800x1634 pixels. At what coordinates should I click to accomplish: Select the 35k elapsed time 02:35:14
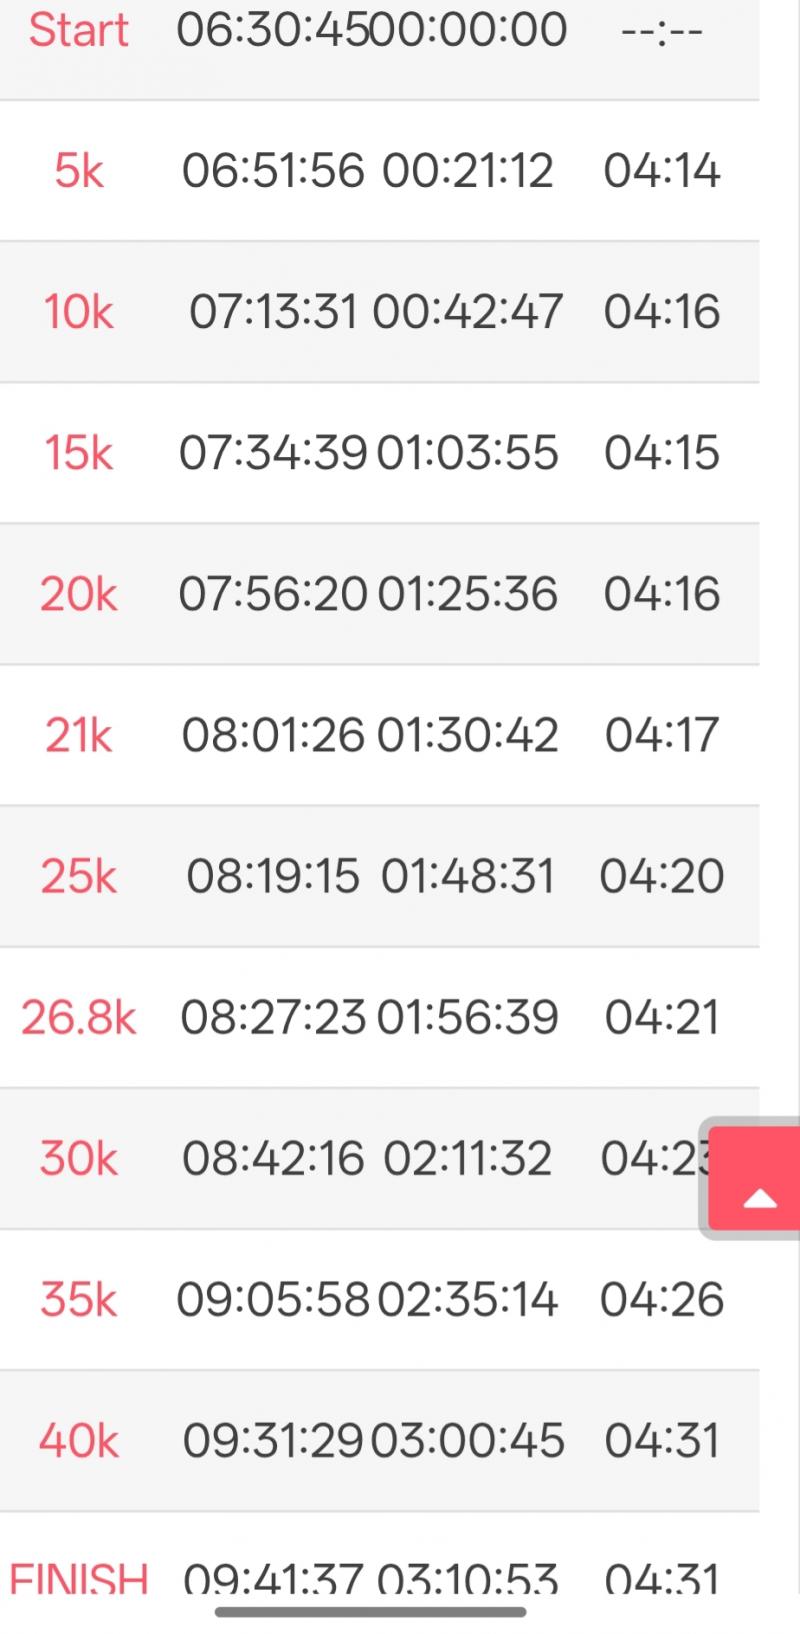click(467, 1300)
